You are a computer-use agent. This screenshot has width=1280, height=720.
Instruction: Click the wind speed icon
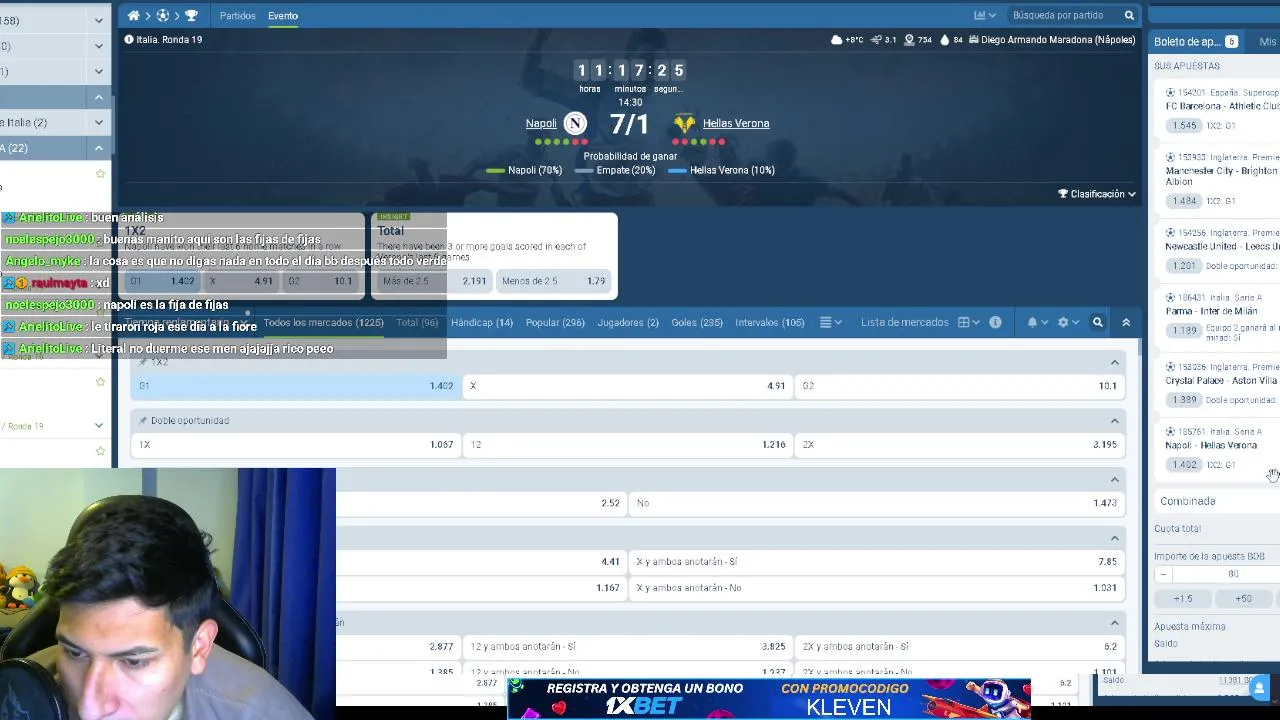(x=876, y=40)
